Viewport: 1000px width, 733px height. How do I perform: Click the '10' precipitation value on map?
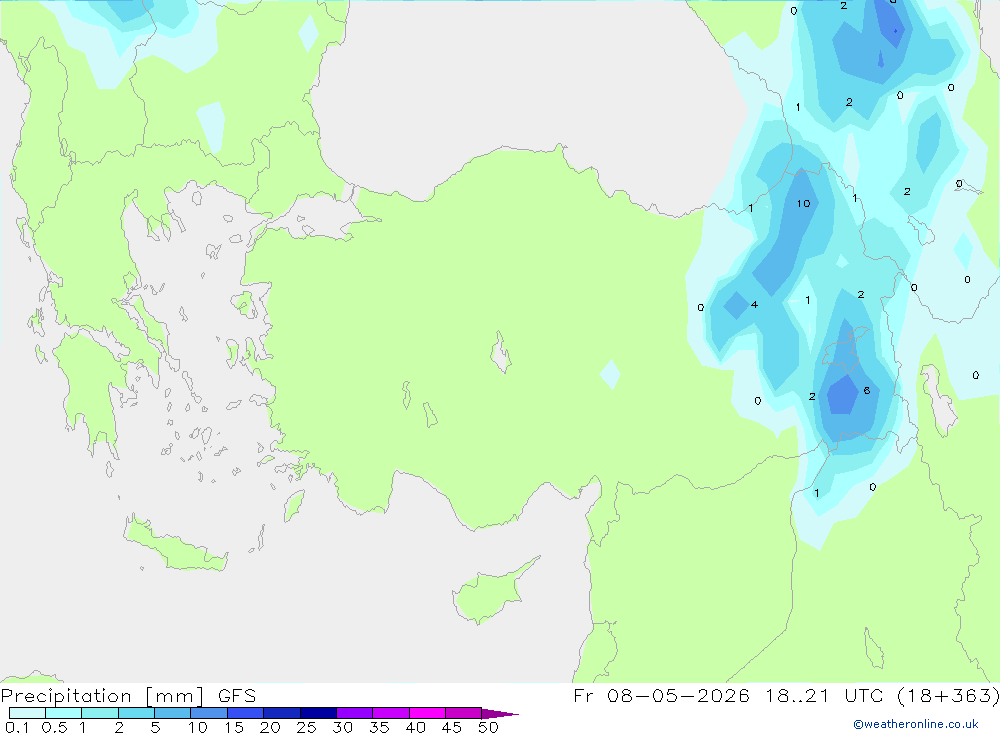click(x=804, y=204)
